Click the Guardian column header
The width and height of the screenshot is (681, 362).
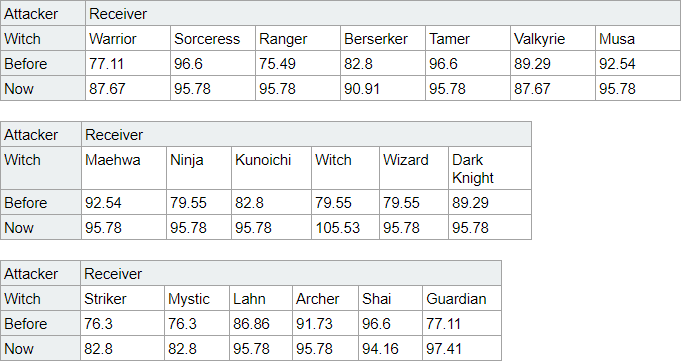(x=462, y=299)
